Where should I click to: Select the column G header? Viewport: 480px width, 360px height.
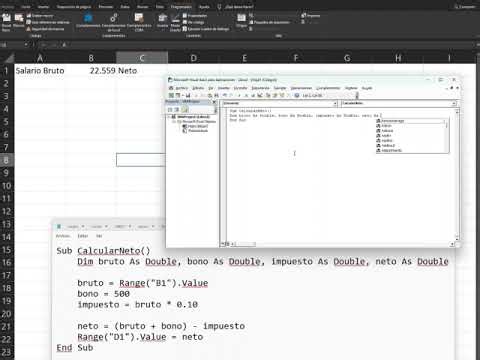tap(347, 58)
